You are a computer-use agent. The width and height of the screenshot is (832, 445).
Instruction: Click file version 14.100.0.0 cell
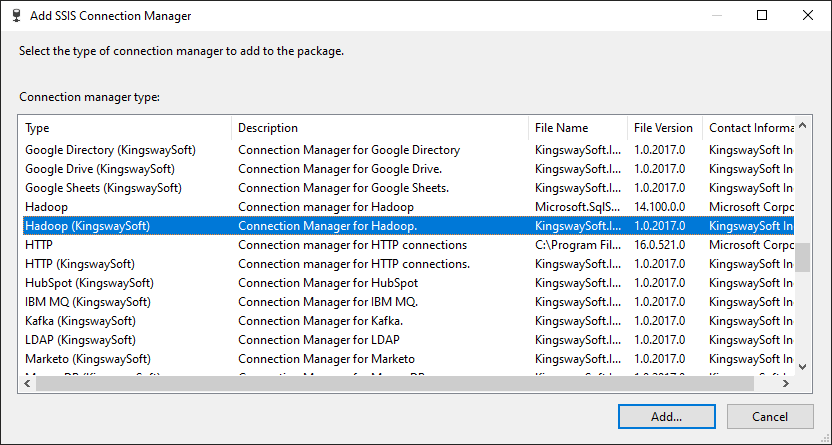point(660,207)
